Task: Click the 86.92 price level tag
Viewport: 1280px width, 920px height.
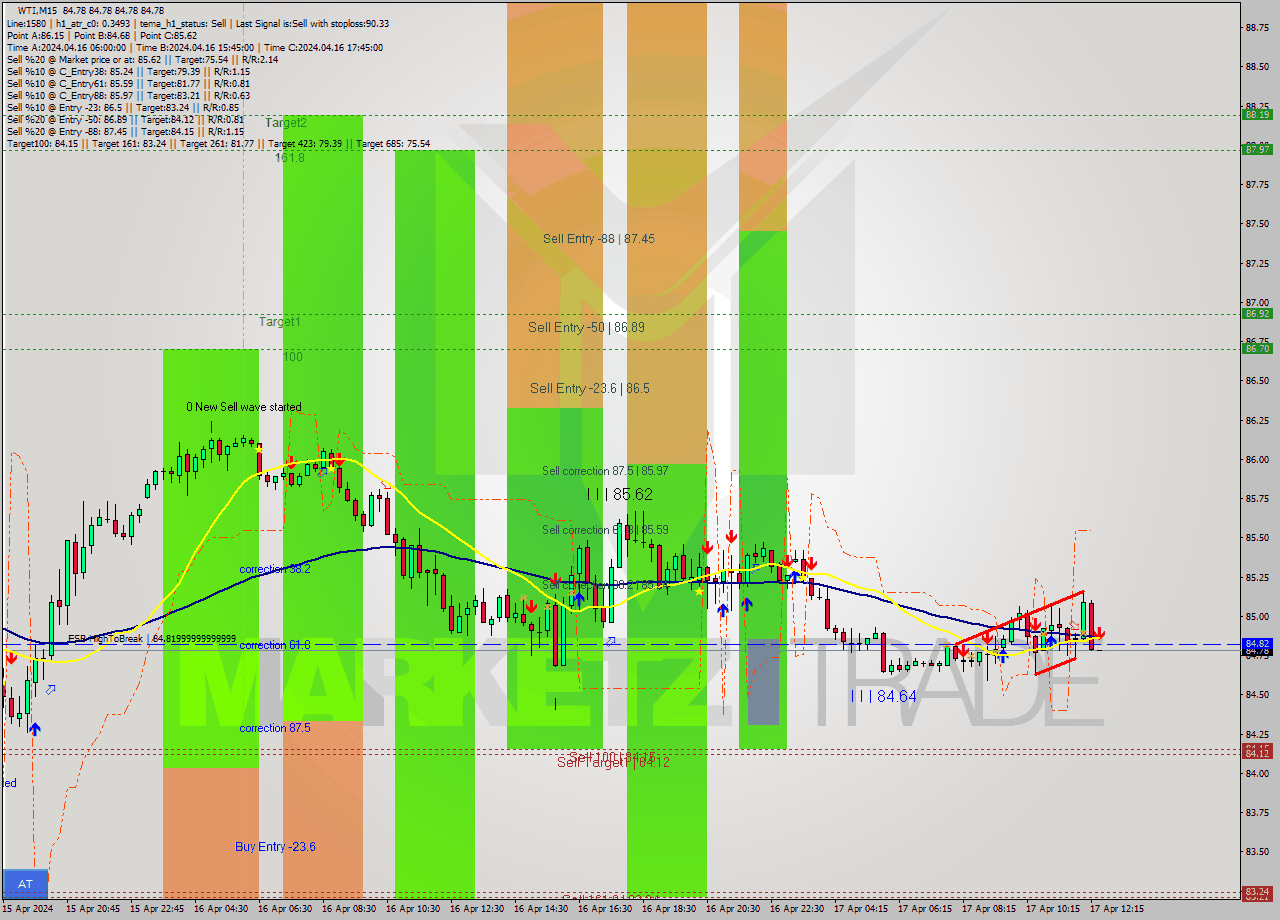Action: point(1257,314)
